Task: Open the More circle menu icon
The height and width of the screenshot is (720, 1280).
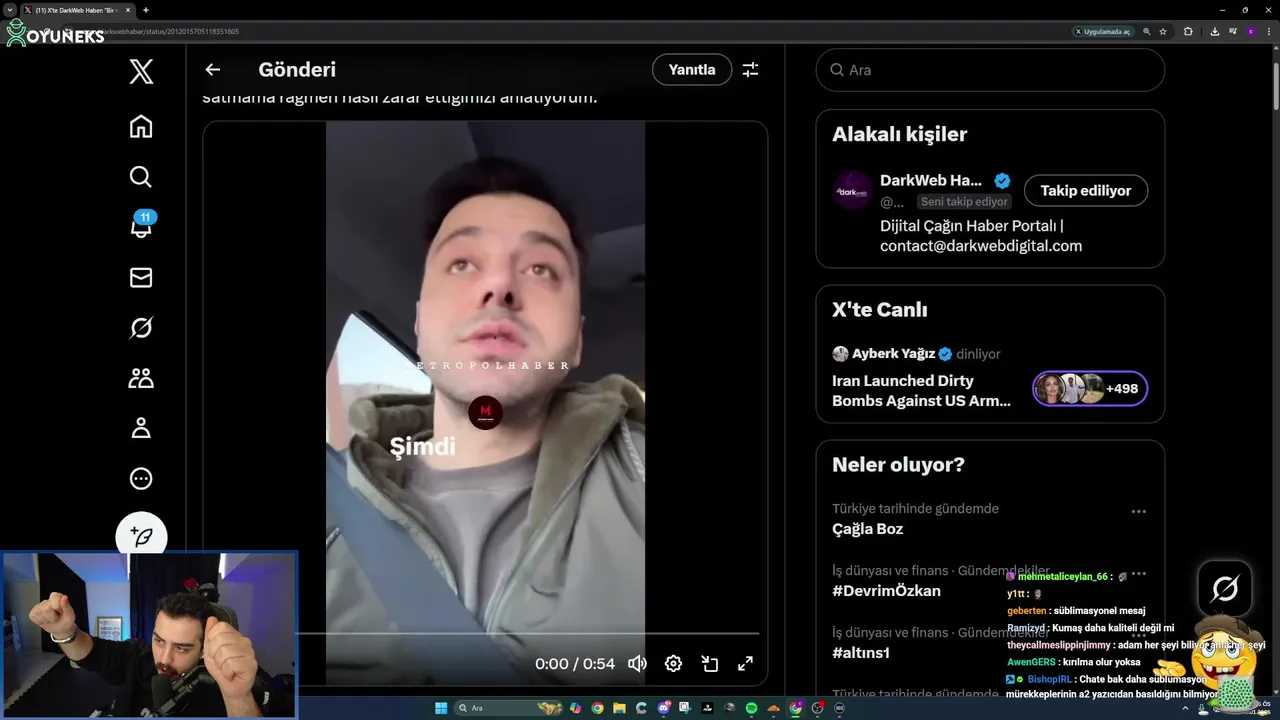Action: tap(141, 479)
